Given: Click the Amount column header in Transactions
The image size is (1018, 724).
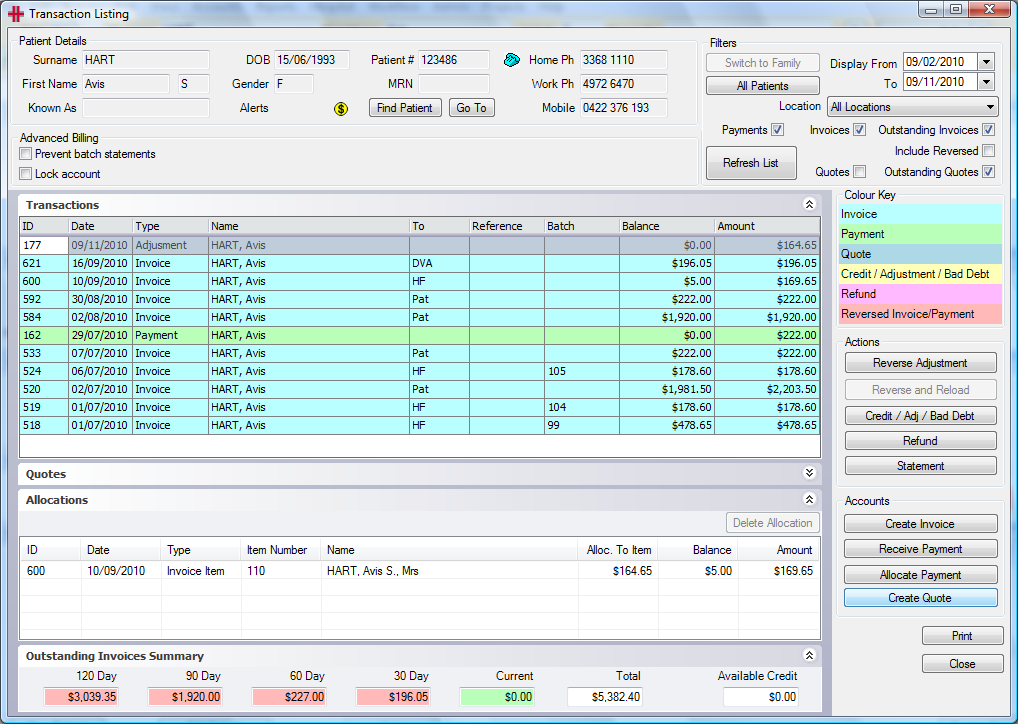Looking at the screenshot, I should coord(767,226).
